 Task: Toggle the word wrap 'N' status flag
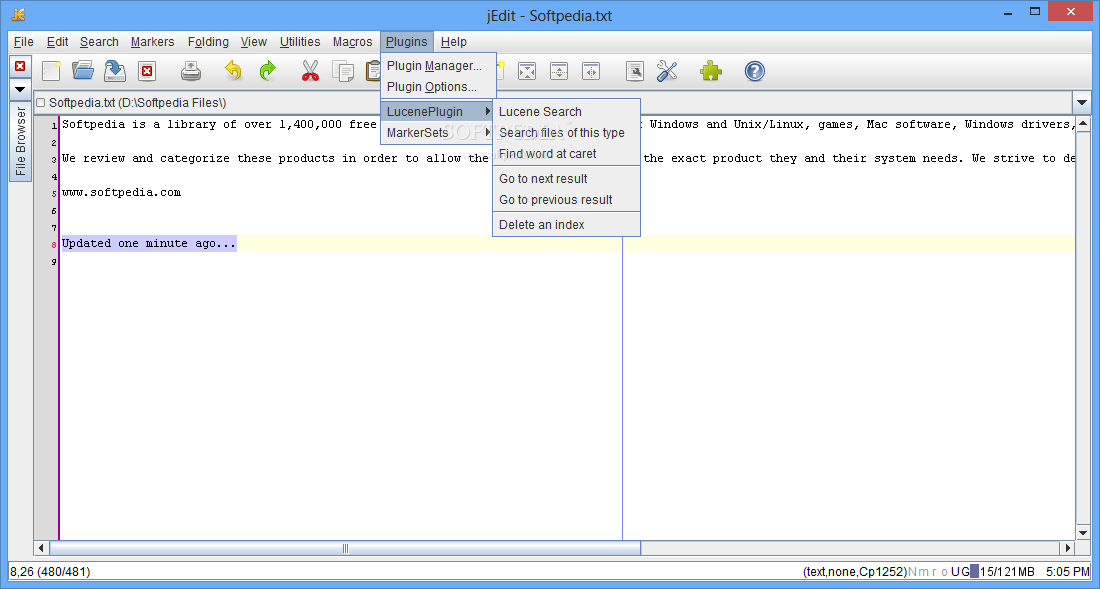[913, 571]
